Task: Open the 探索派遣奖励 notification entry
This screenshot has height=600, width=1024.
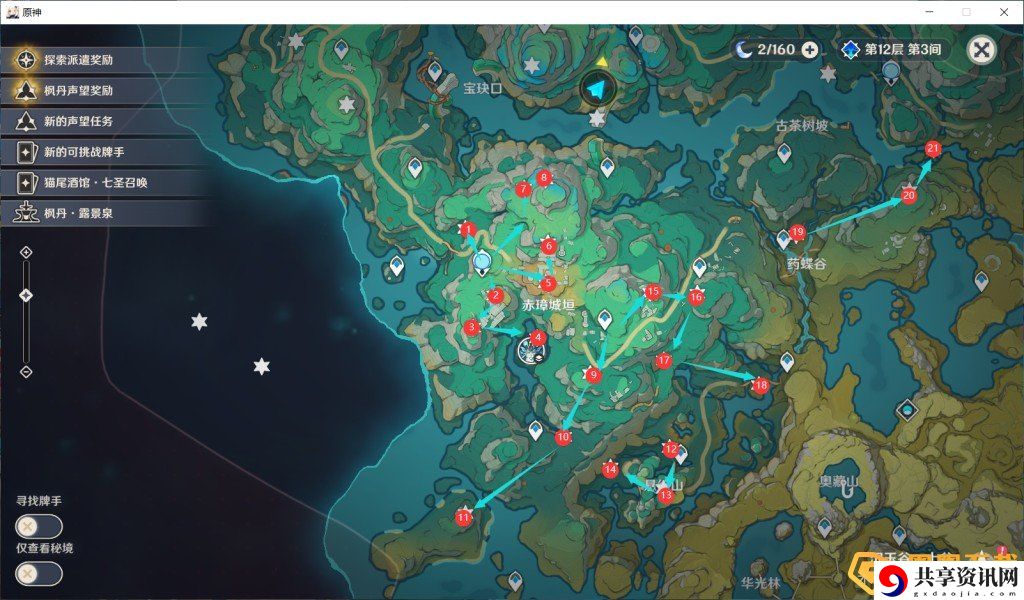Action: [104, 60]
